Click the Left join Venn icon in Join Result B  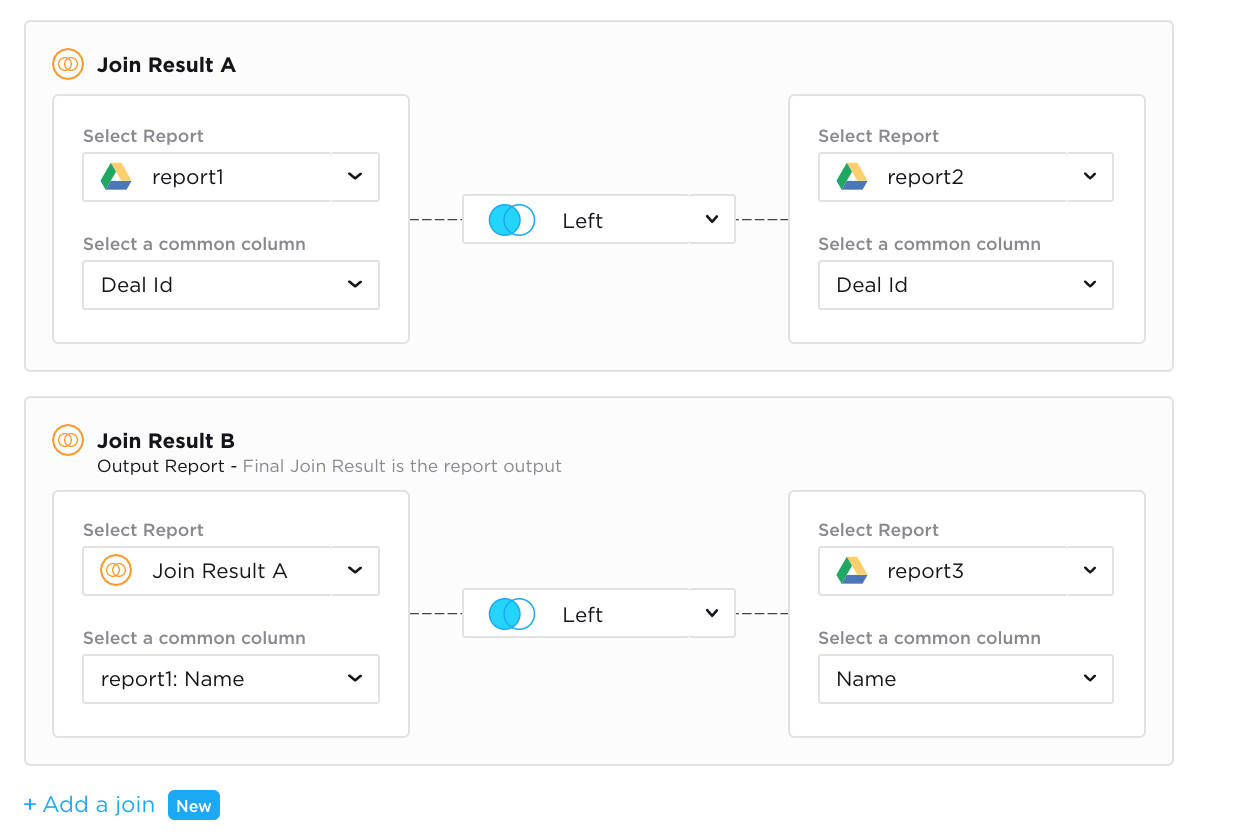(x=512, y=614)
